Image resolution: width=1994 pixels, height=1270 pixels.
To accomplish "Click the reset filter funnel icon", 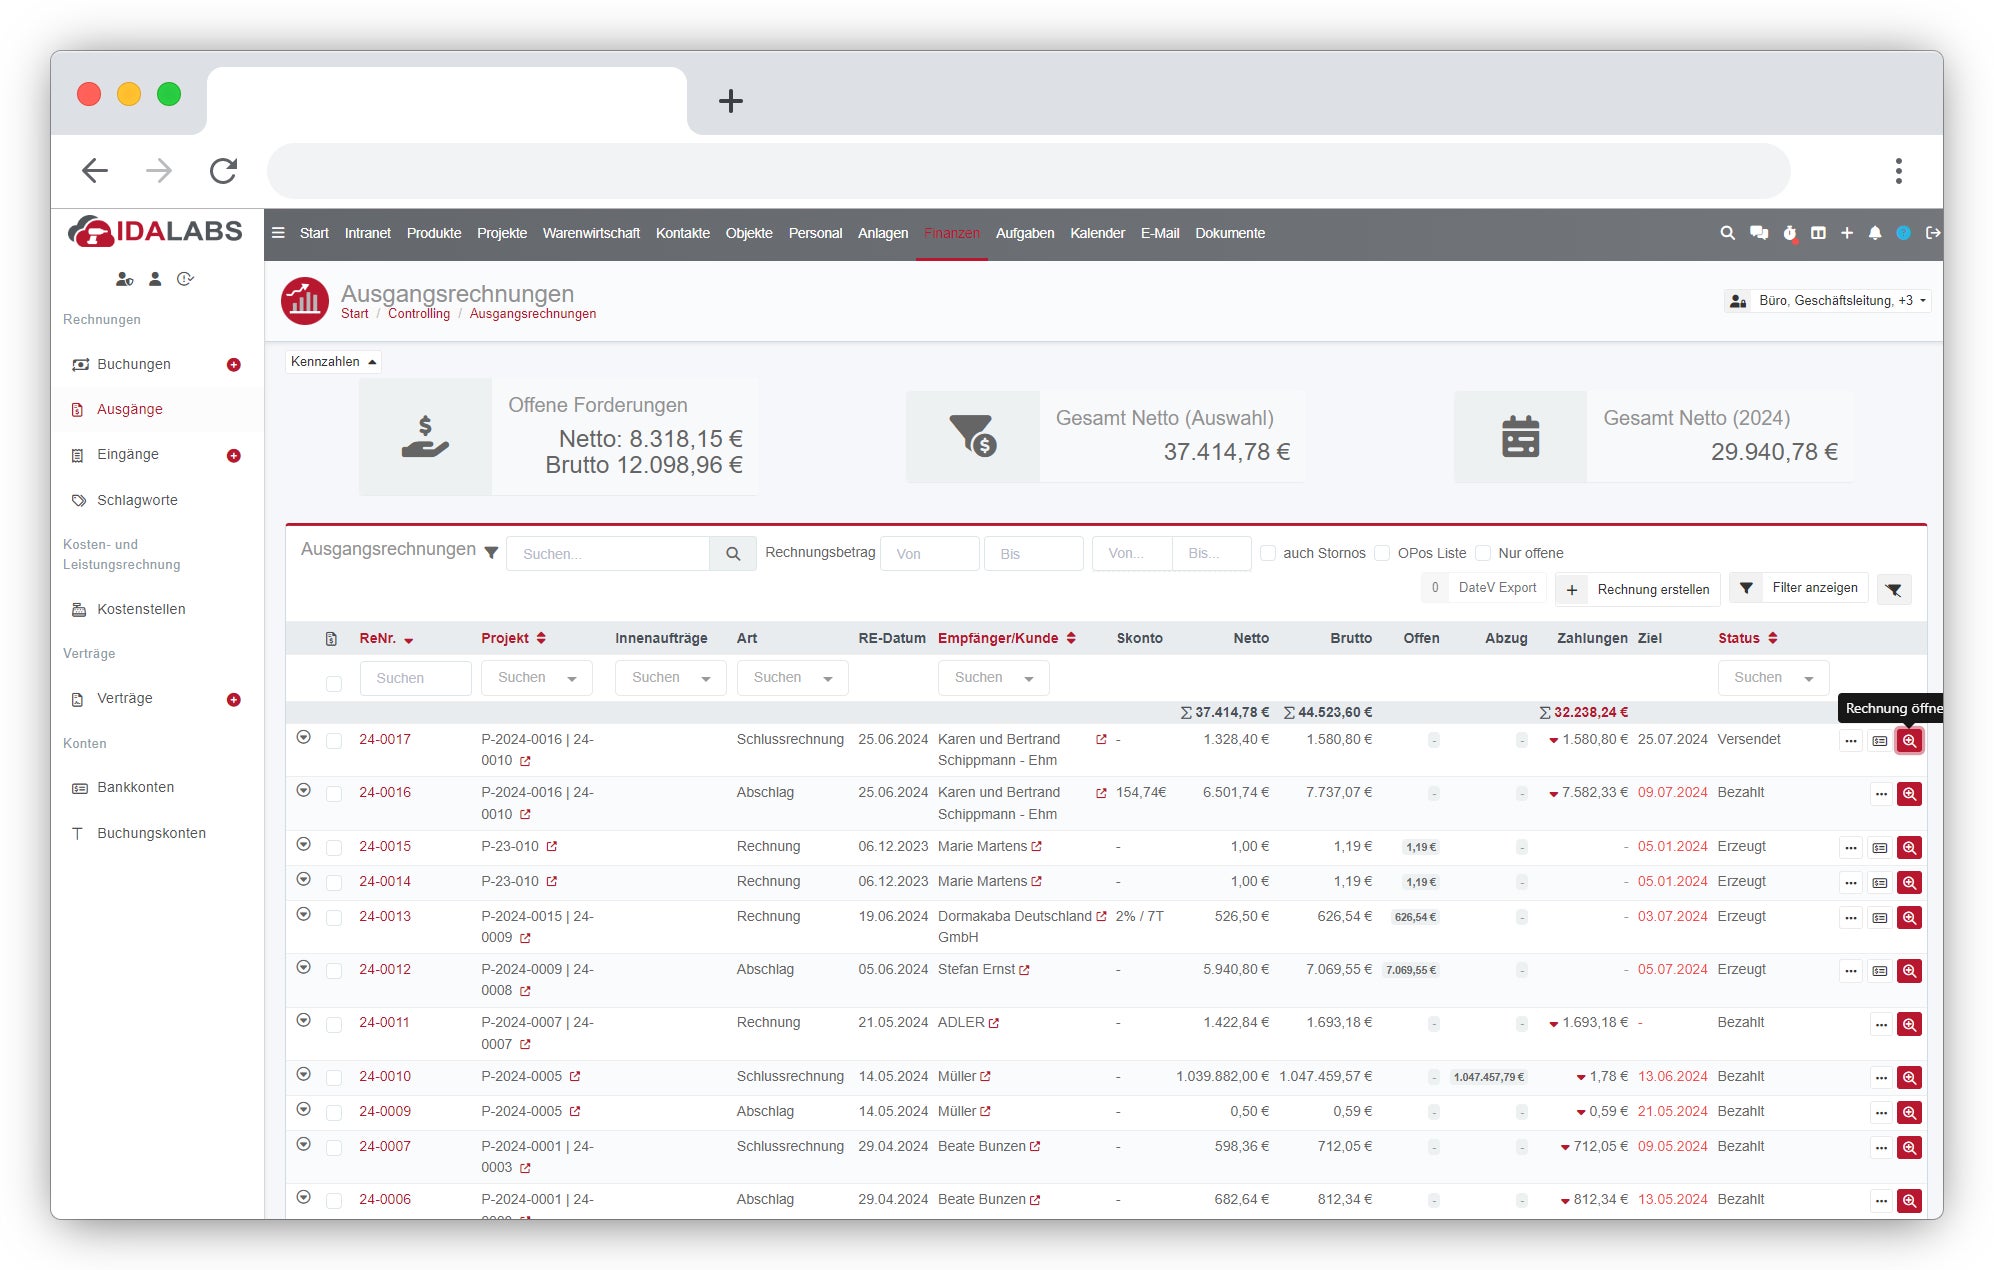I will coord(1894,590).
